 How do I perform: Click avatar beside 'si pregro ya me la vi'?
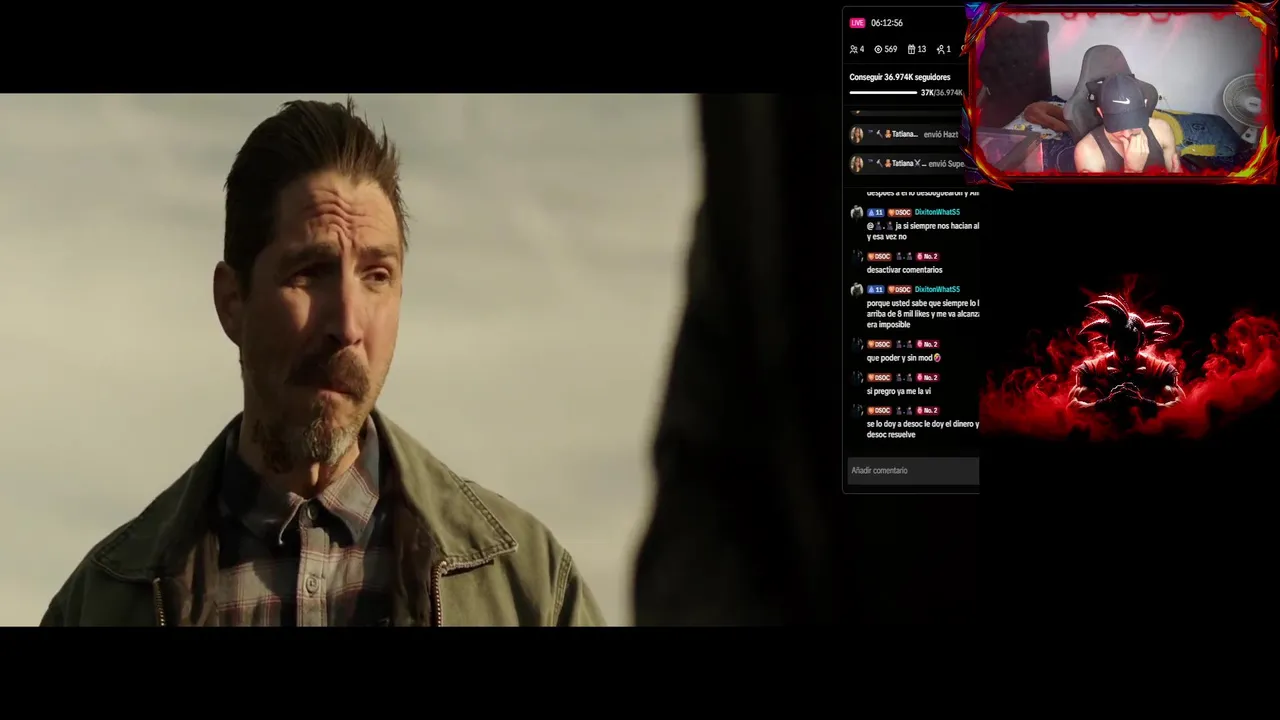857,377
